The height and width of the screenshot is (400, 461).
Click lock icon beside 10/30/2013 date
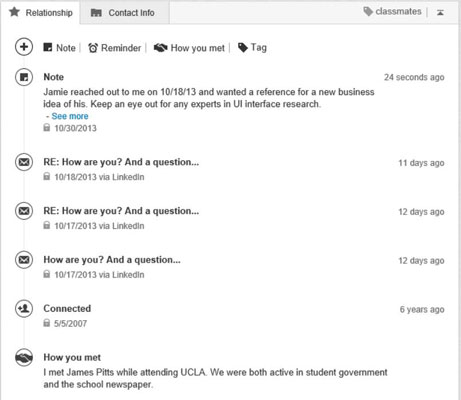(47, 128)
